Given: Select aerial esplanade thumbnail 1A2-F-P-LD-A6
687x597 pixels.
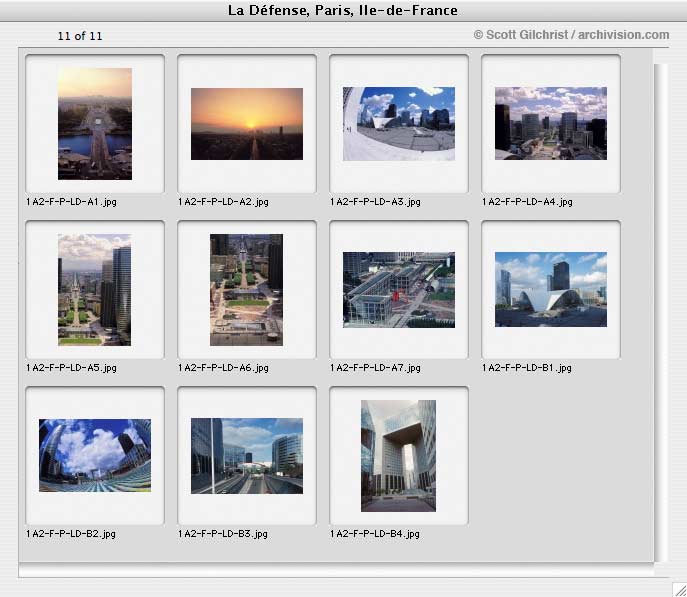Looking at the screenshot, I should click(x=246, y=290).
